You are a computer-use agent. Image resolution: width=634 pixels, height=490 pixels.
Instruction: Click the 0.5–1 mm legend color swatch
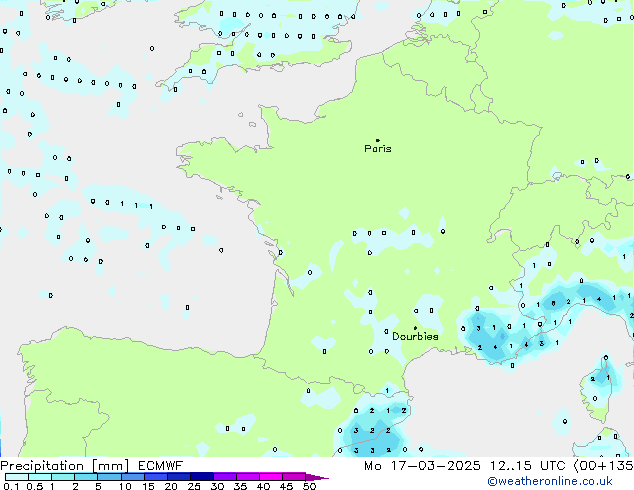[40, 477]
